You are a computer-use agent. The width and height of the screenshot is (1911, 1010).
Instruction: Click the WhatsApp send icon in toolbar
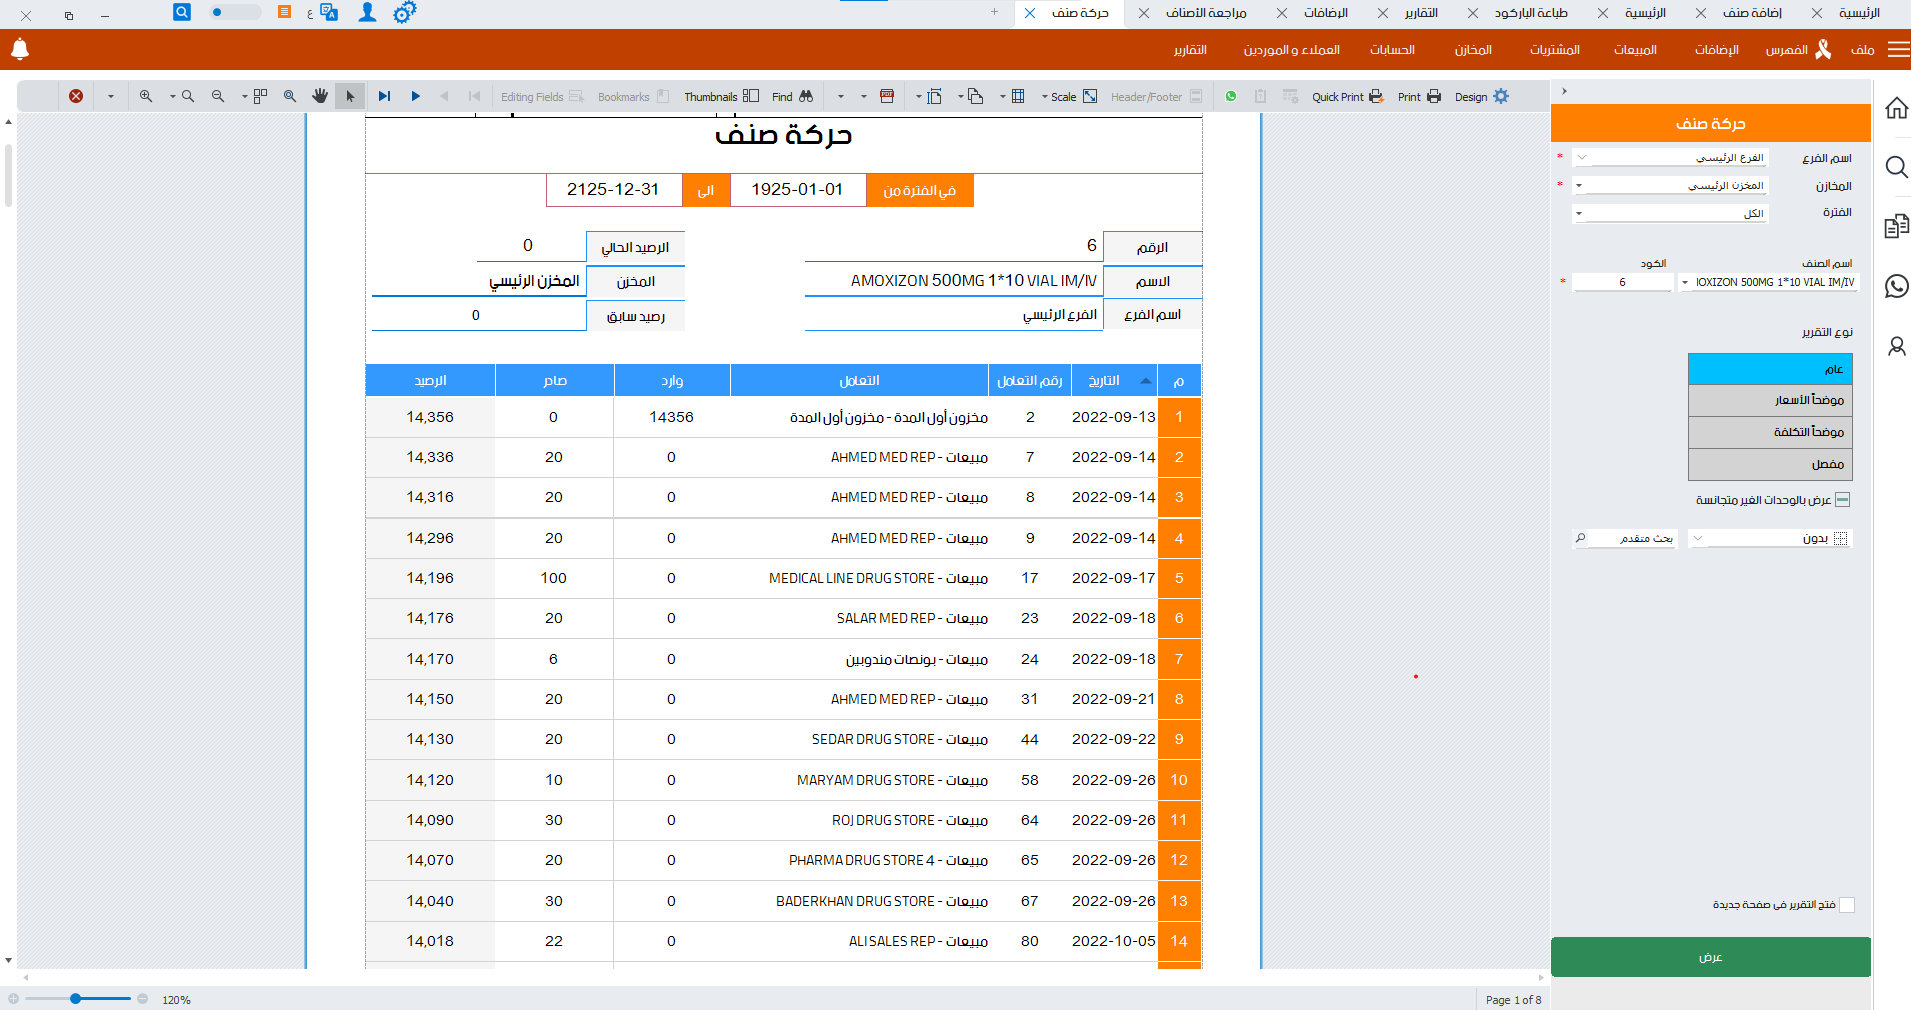tap(1231, 96)
